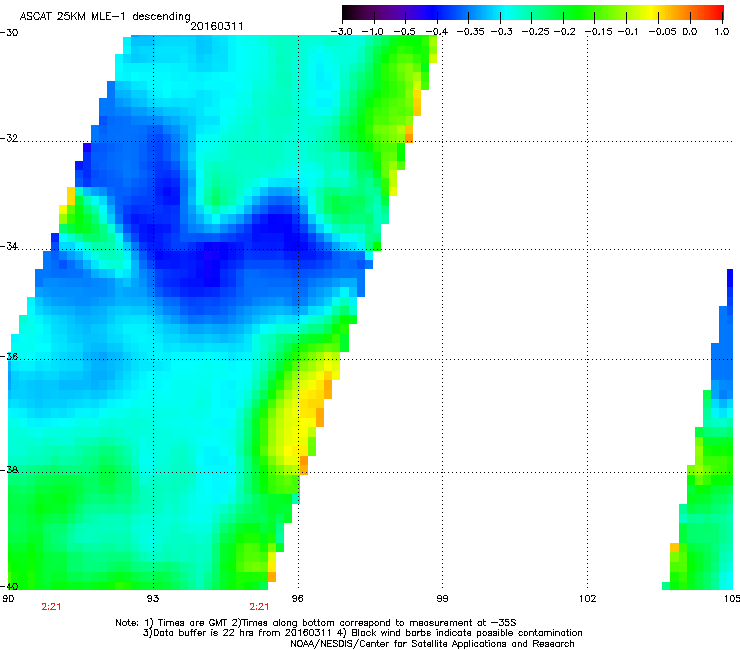
Task: Click the note line 'Data buffer is 22 hrs'
Action: (x=362, y=633)
